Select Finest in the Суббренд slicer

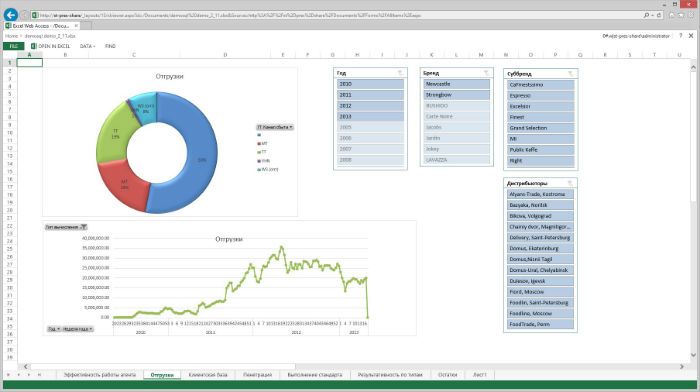pos(540,117)
